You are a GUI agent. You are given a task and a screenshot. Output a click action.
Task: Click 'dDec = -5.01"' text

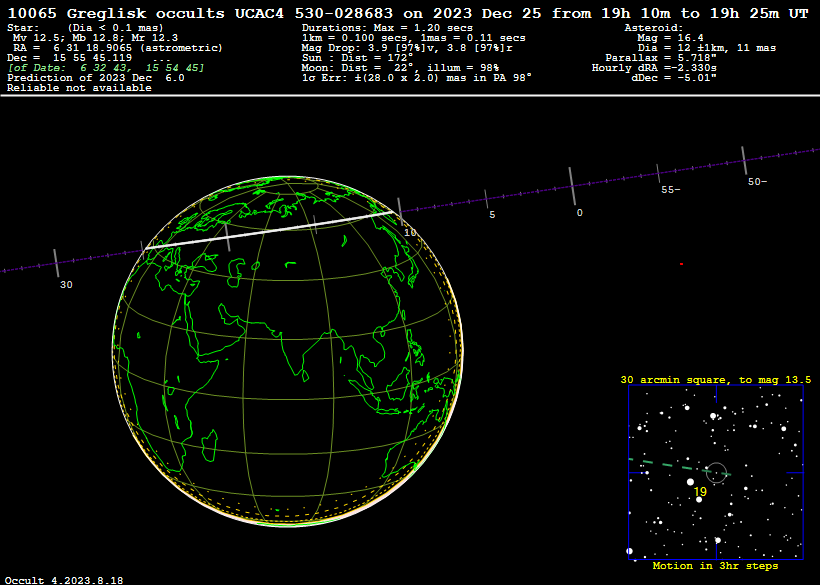pyautogui.click(x=674, y=78)
